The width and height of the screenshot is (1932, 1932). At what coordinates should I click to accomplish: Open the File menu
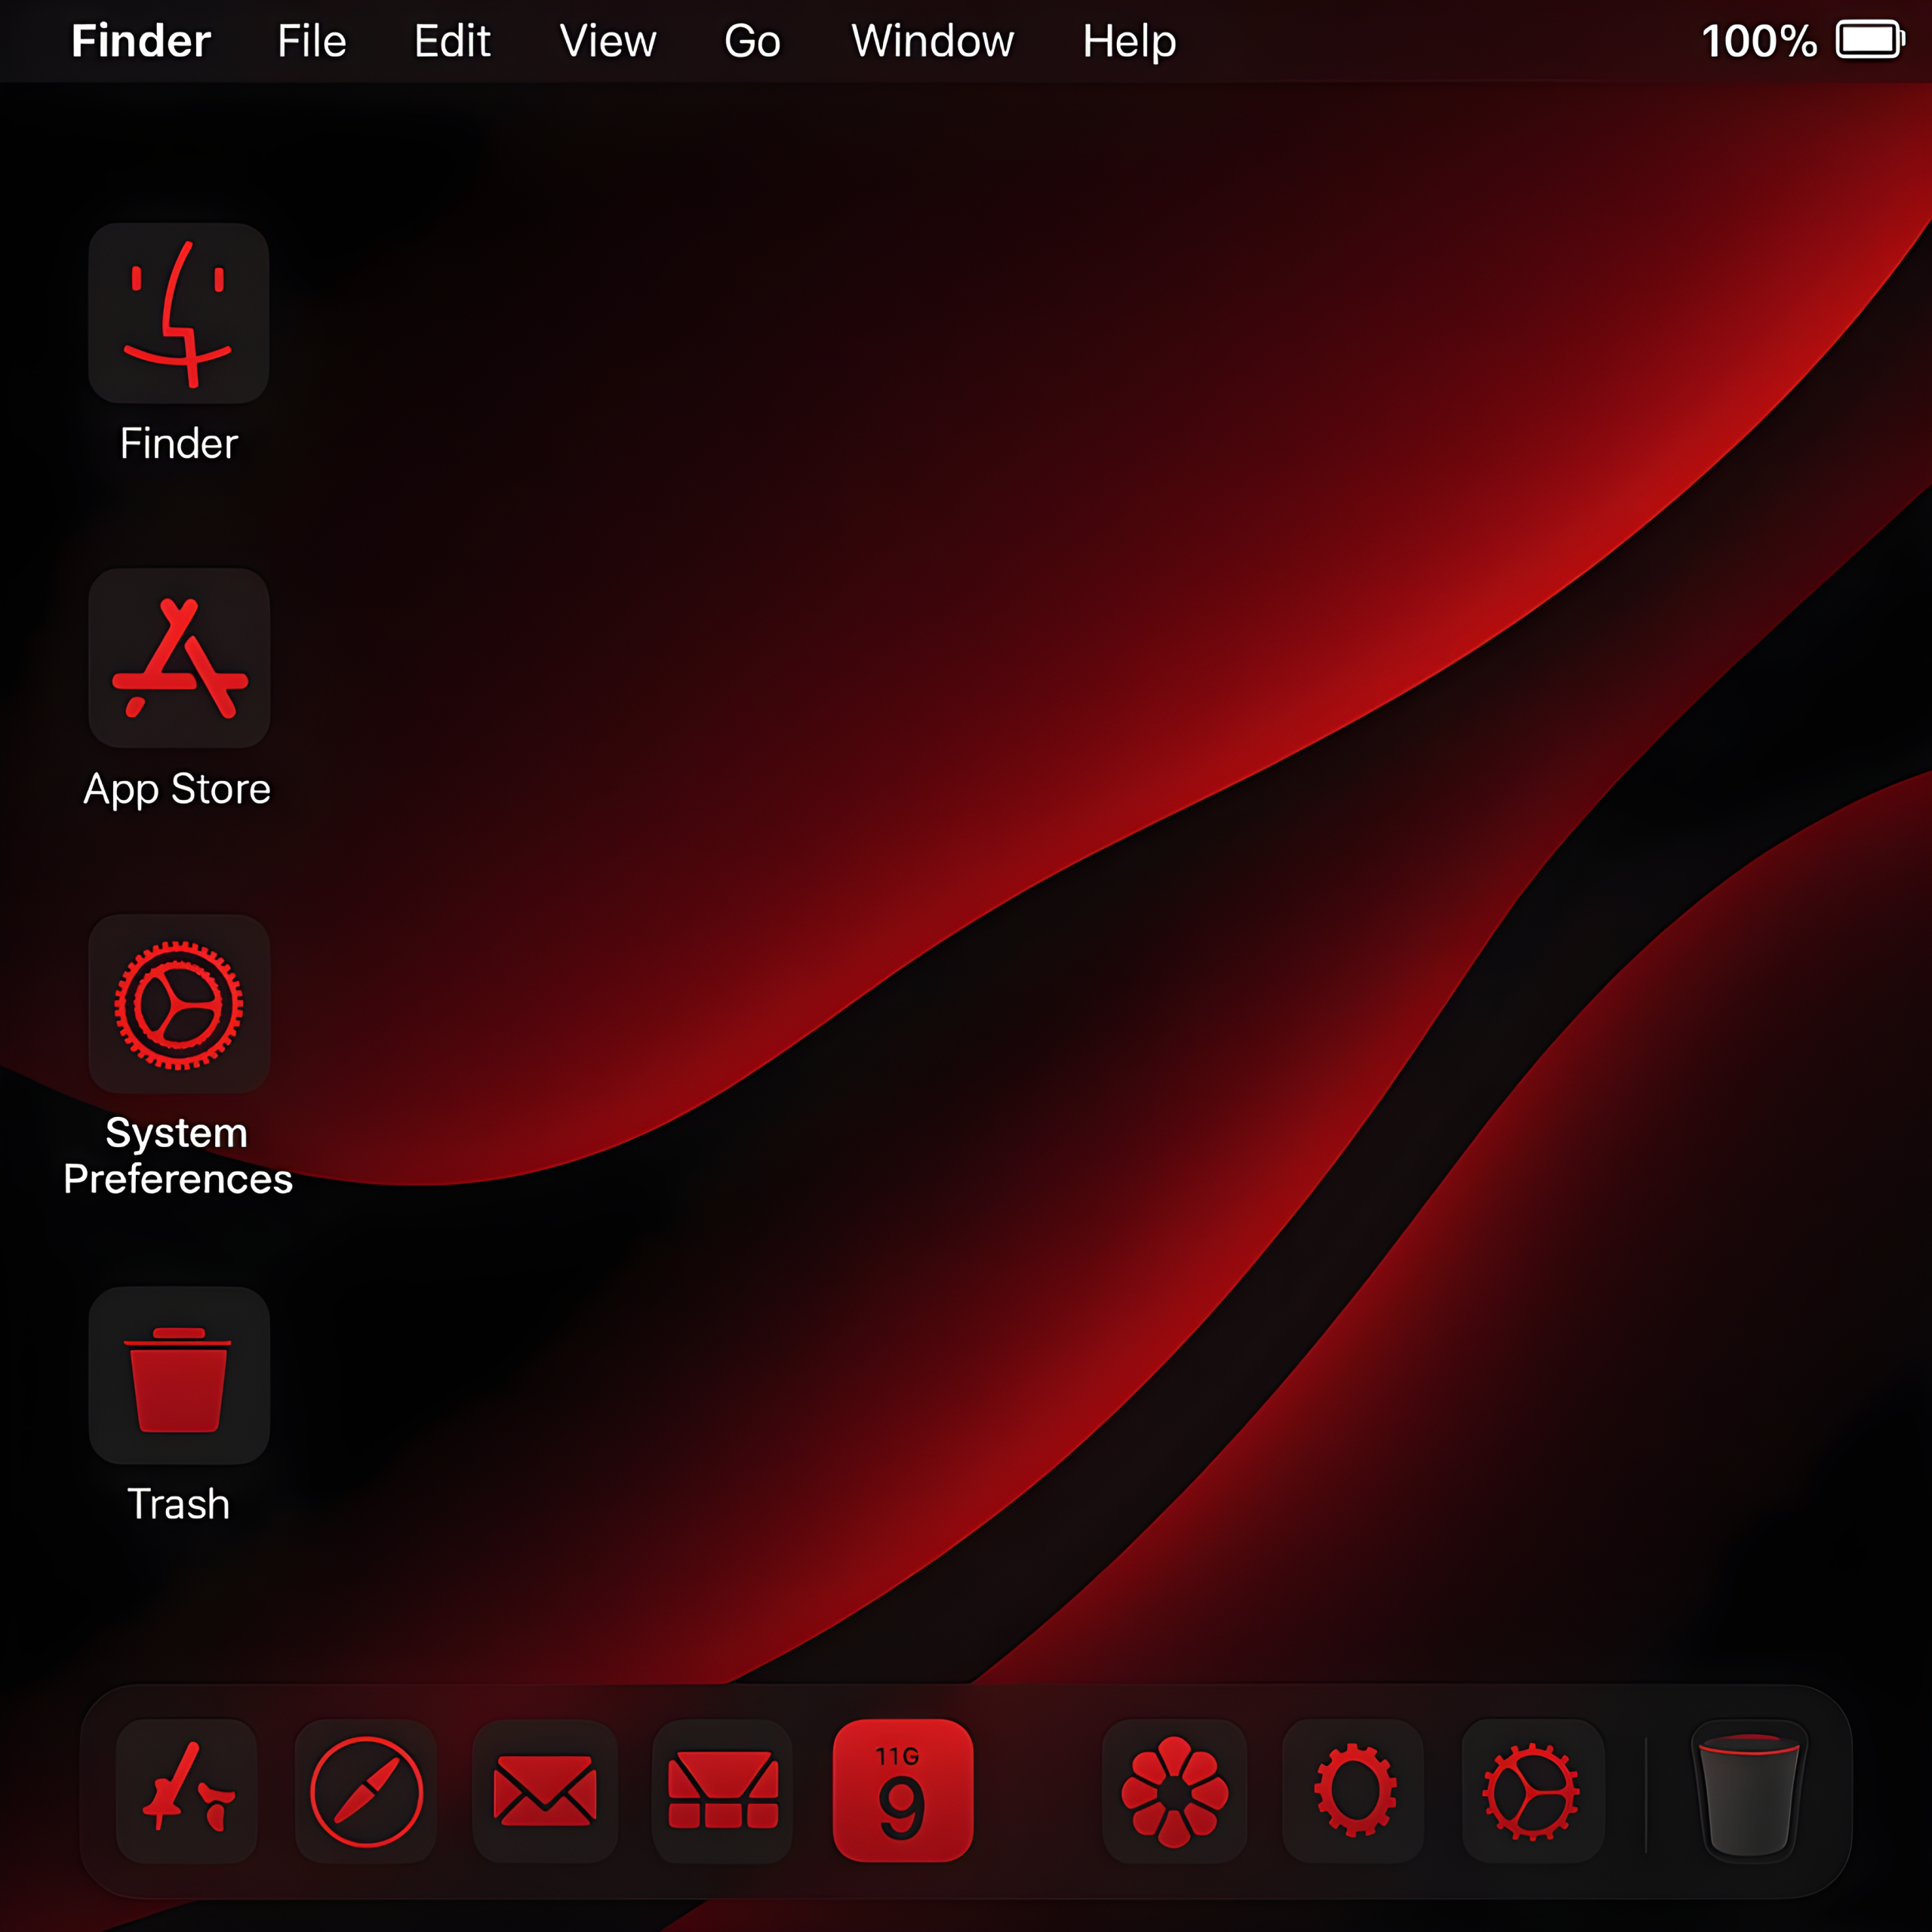312,41
